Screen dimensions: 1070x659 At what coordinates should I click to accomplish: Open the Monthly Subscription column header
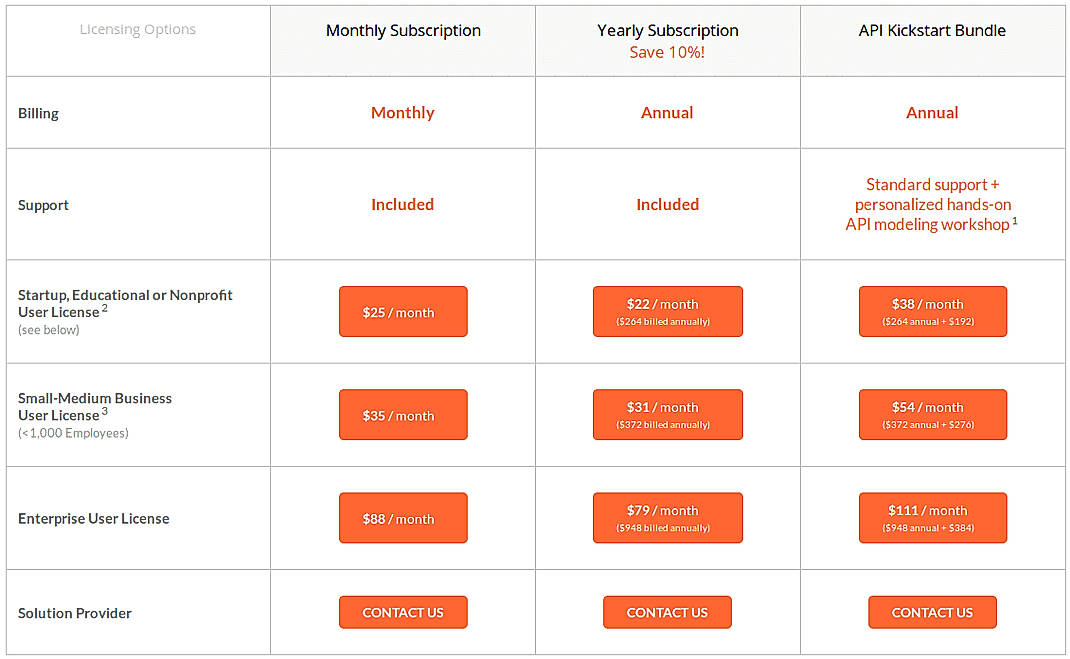(x=402, y=30)
